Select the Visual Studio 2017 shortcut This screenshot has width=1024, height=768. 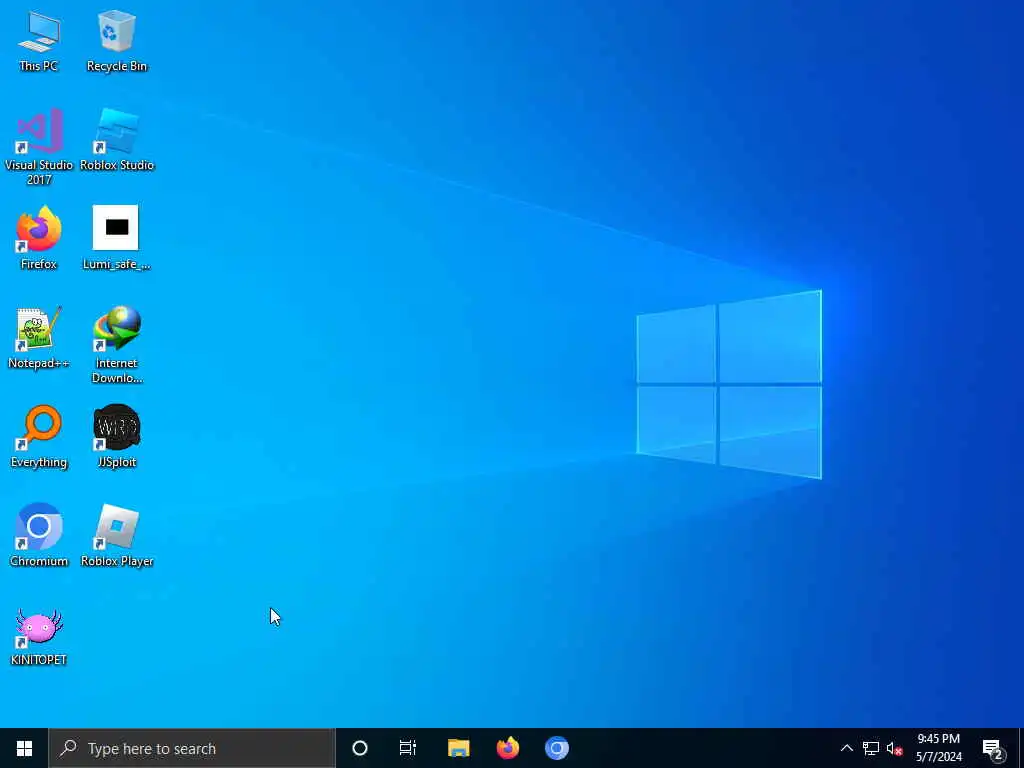click(x=39, y=147)
